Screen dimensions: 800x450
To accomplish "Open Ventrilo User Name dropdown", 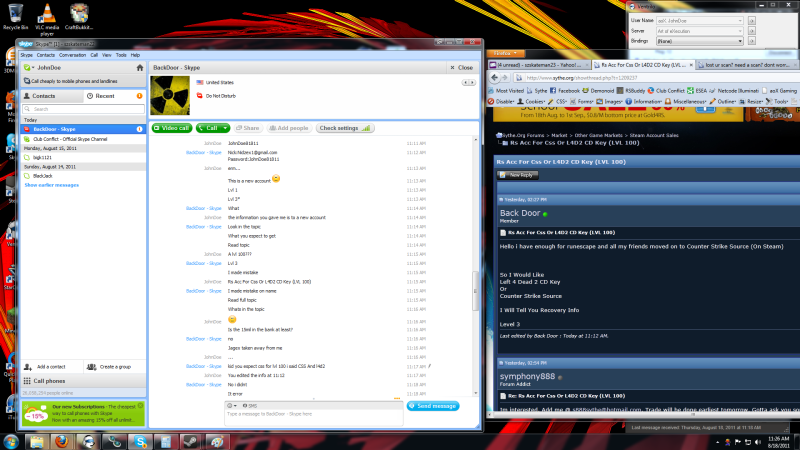I will [699, 20].
